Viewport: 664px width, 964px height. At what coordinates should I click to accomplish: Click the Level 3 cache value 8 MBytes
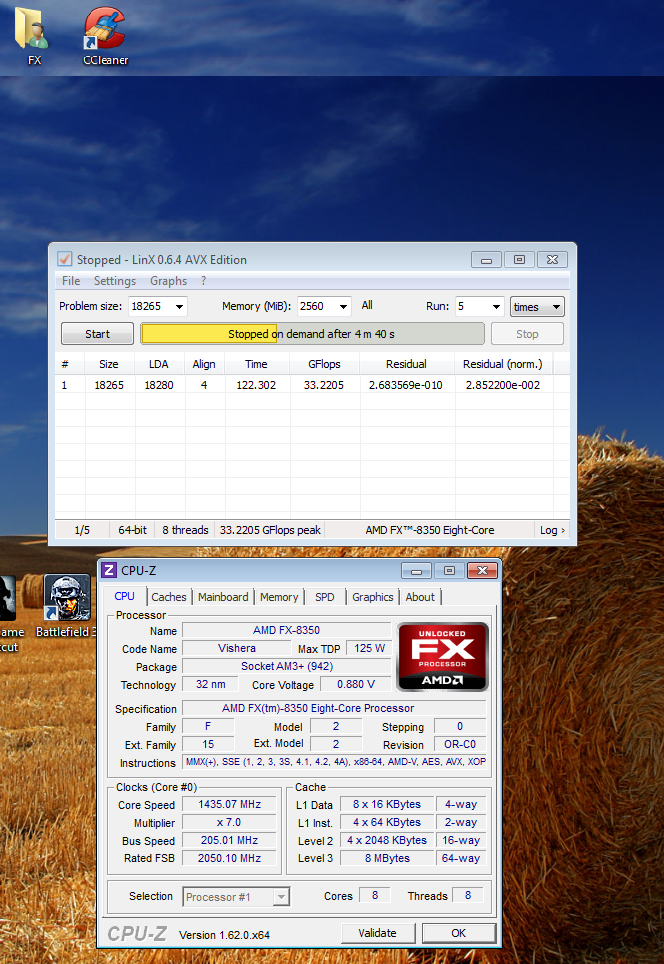(387, 858)
